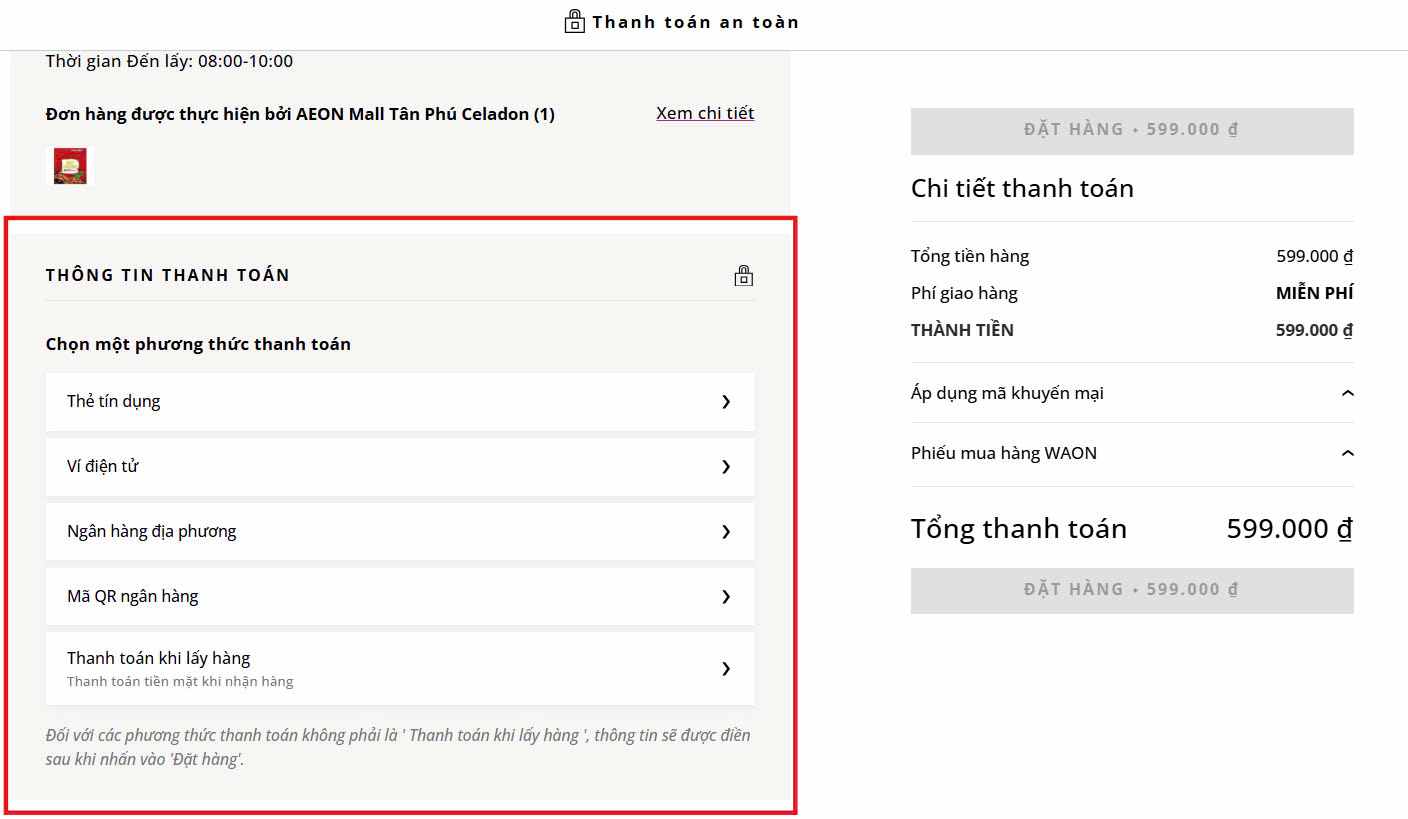Click the arrow icon on Mã QR ngân hàng row
Screen dimensions: 1408x819
coord(726,597)
